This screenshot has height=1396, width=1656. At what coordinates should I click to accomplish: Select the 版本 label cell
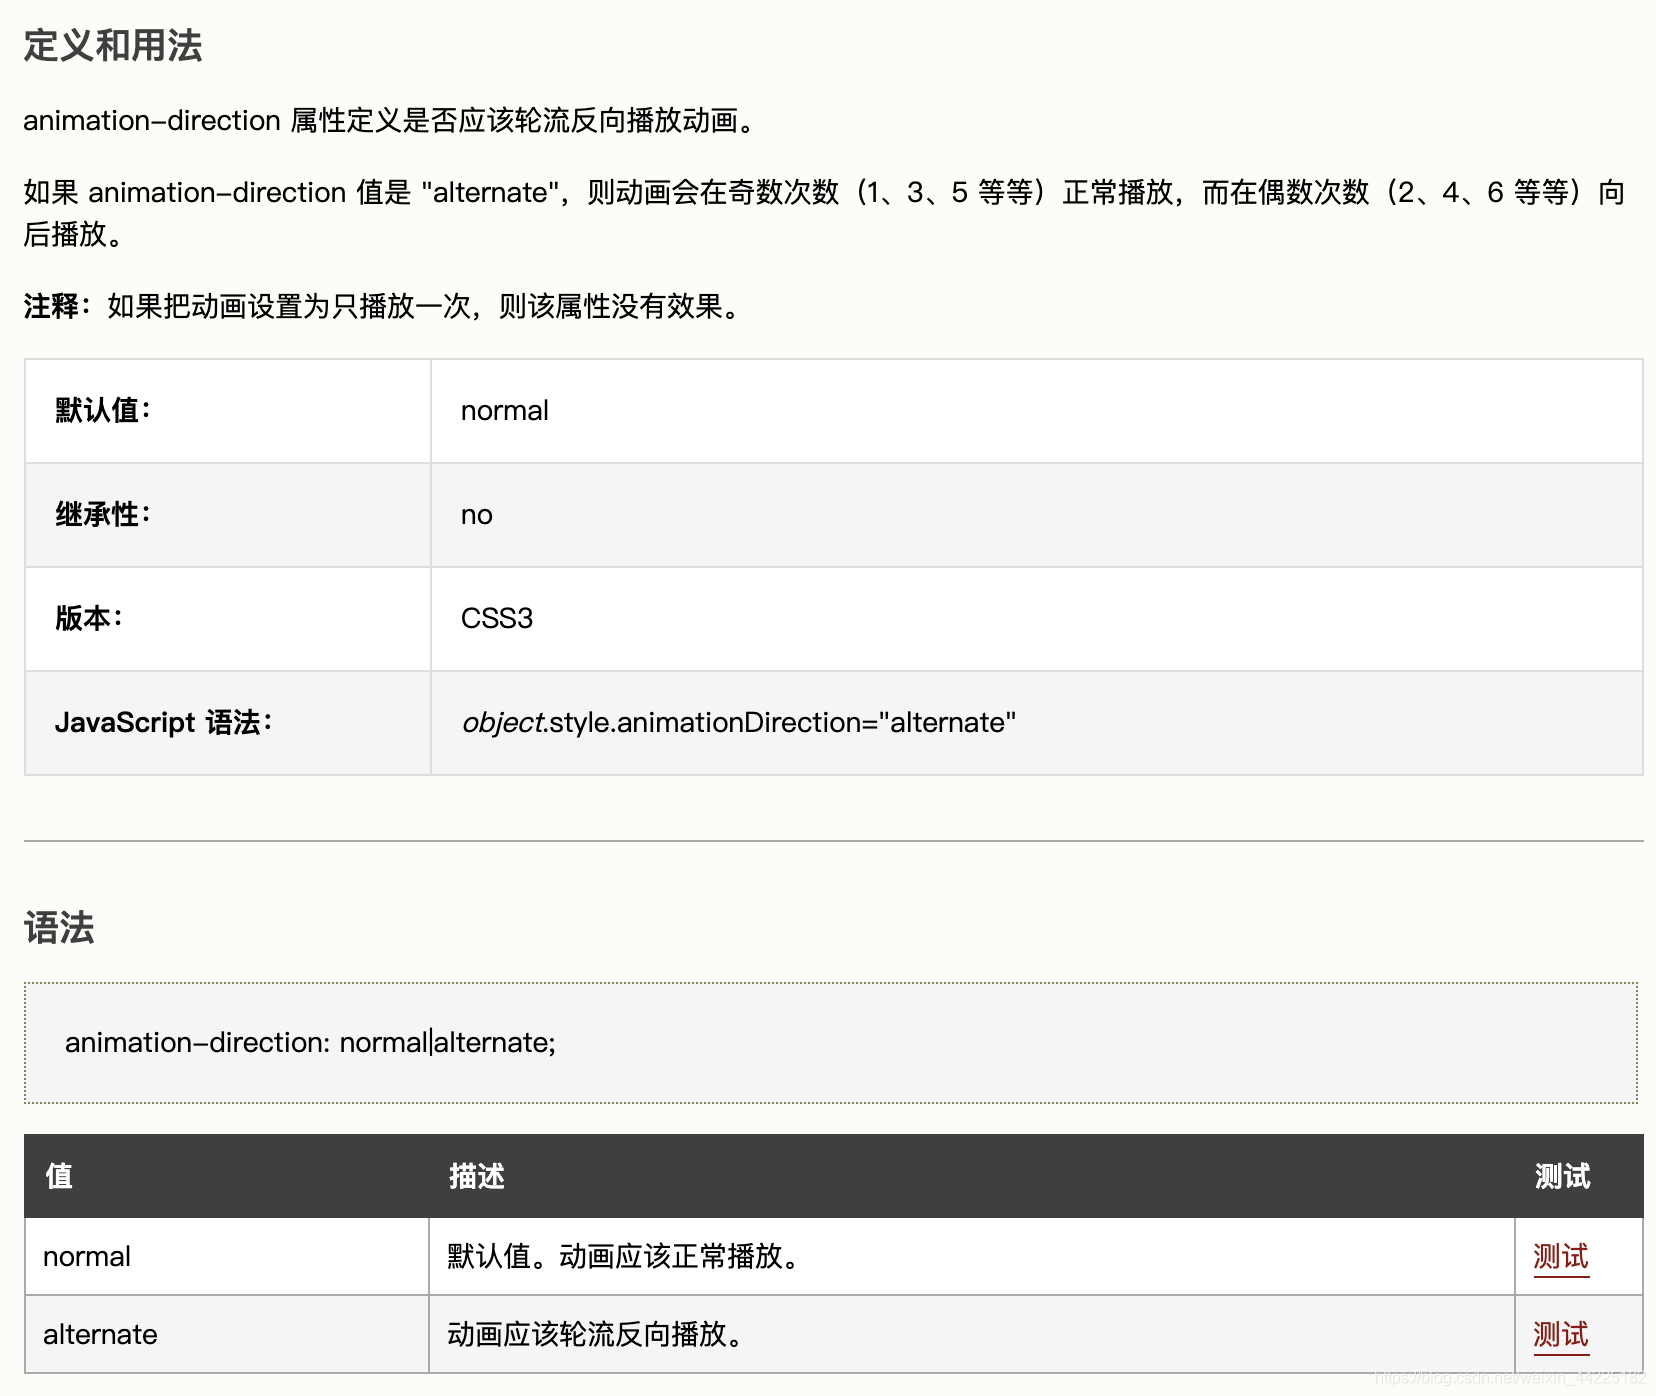click(228, 619)
